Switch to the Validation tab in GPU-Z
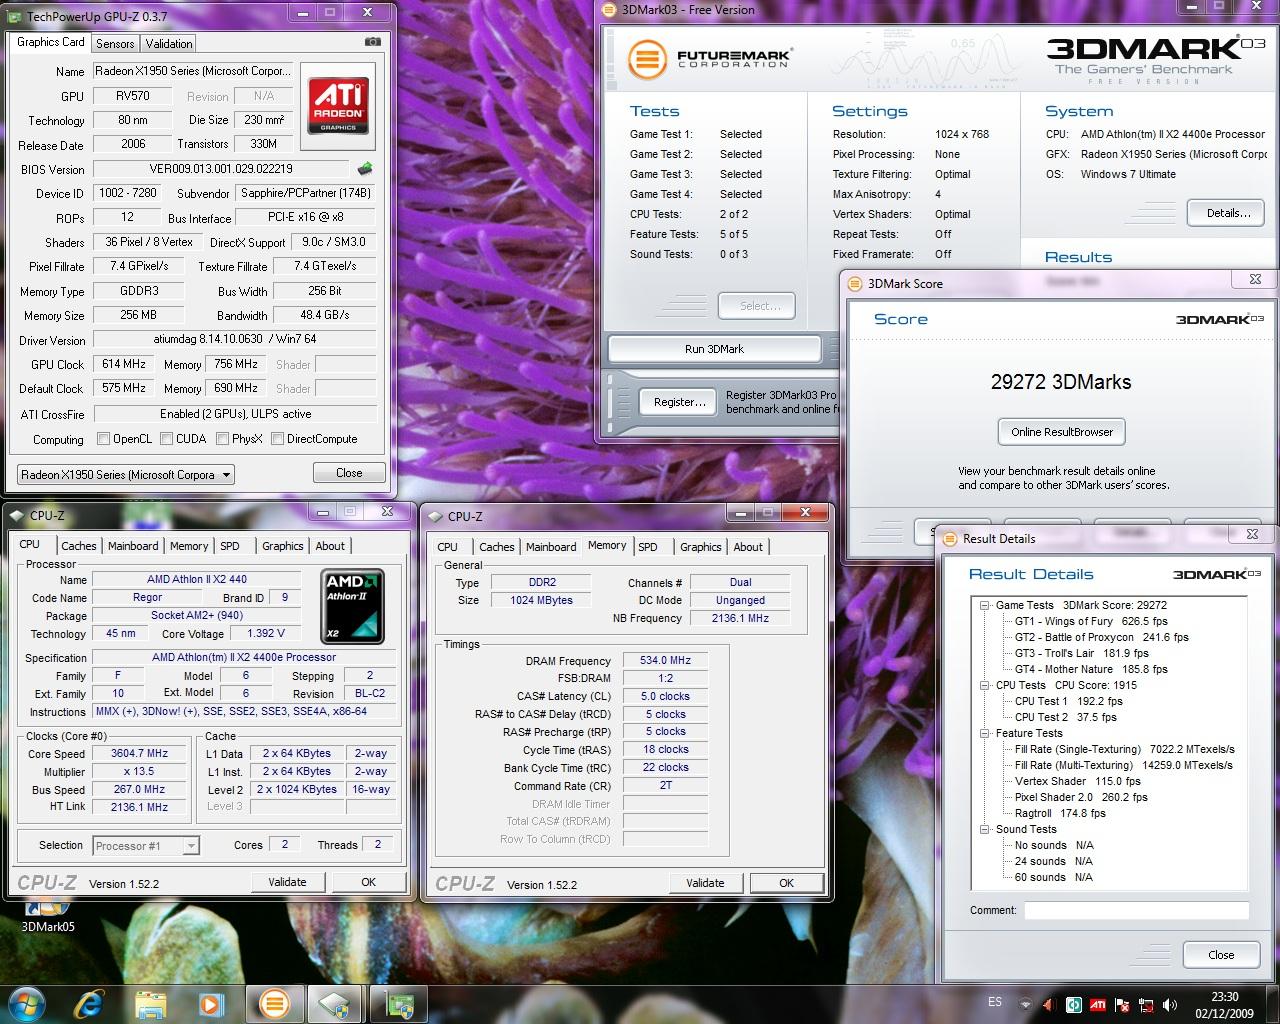 (169, 44)
